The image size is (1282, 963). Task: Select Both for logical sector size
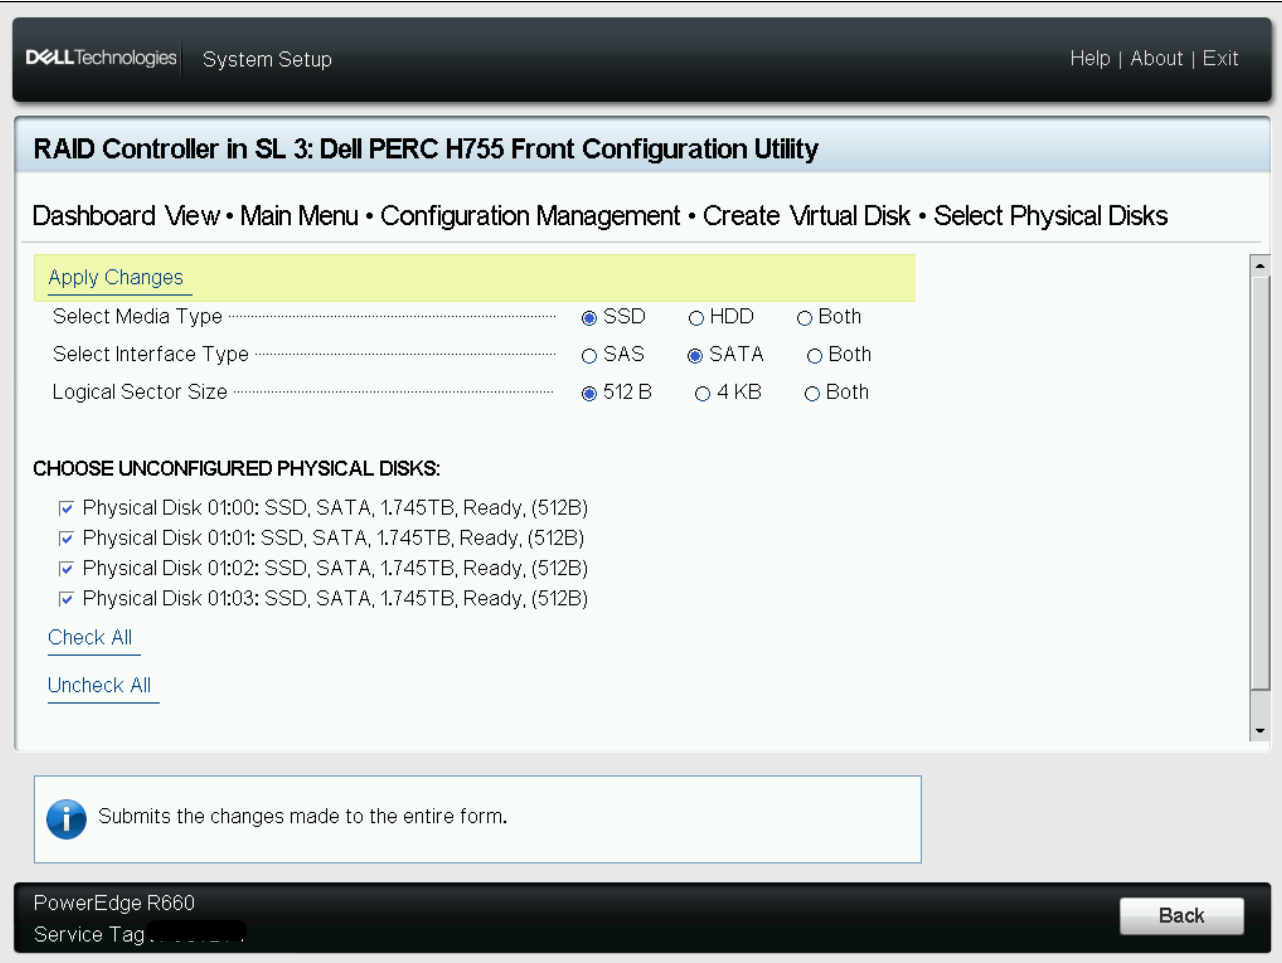point(812,394)
